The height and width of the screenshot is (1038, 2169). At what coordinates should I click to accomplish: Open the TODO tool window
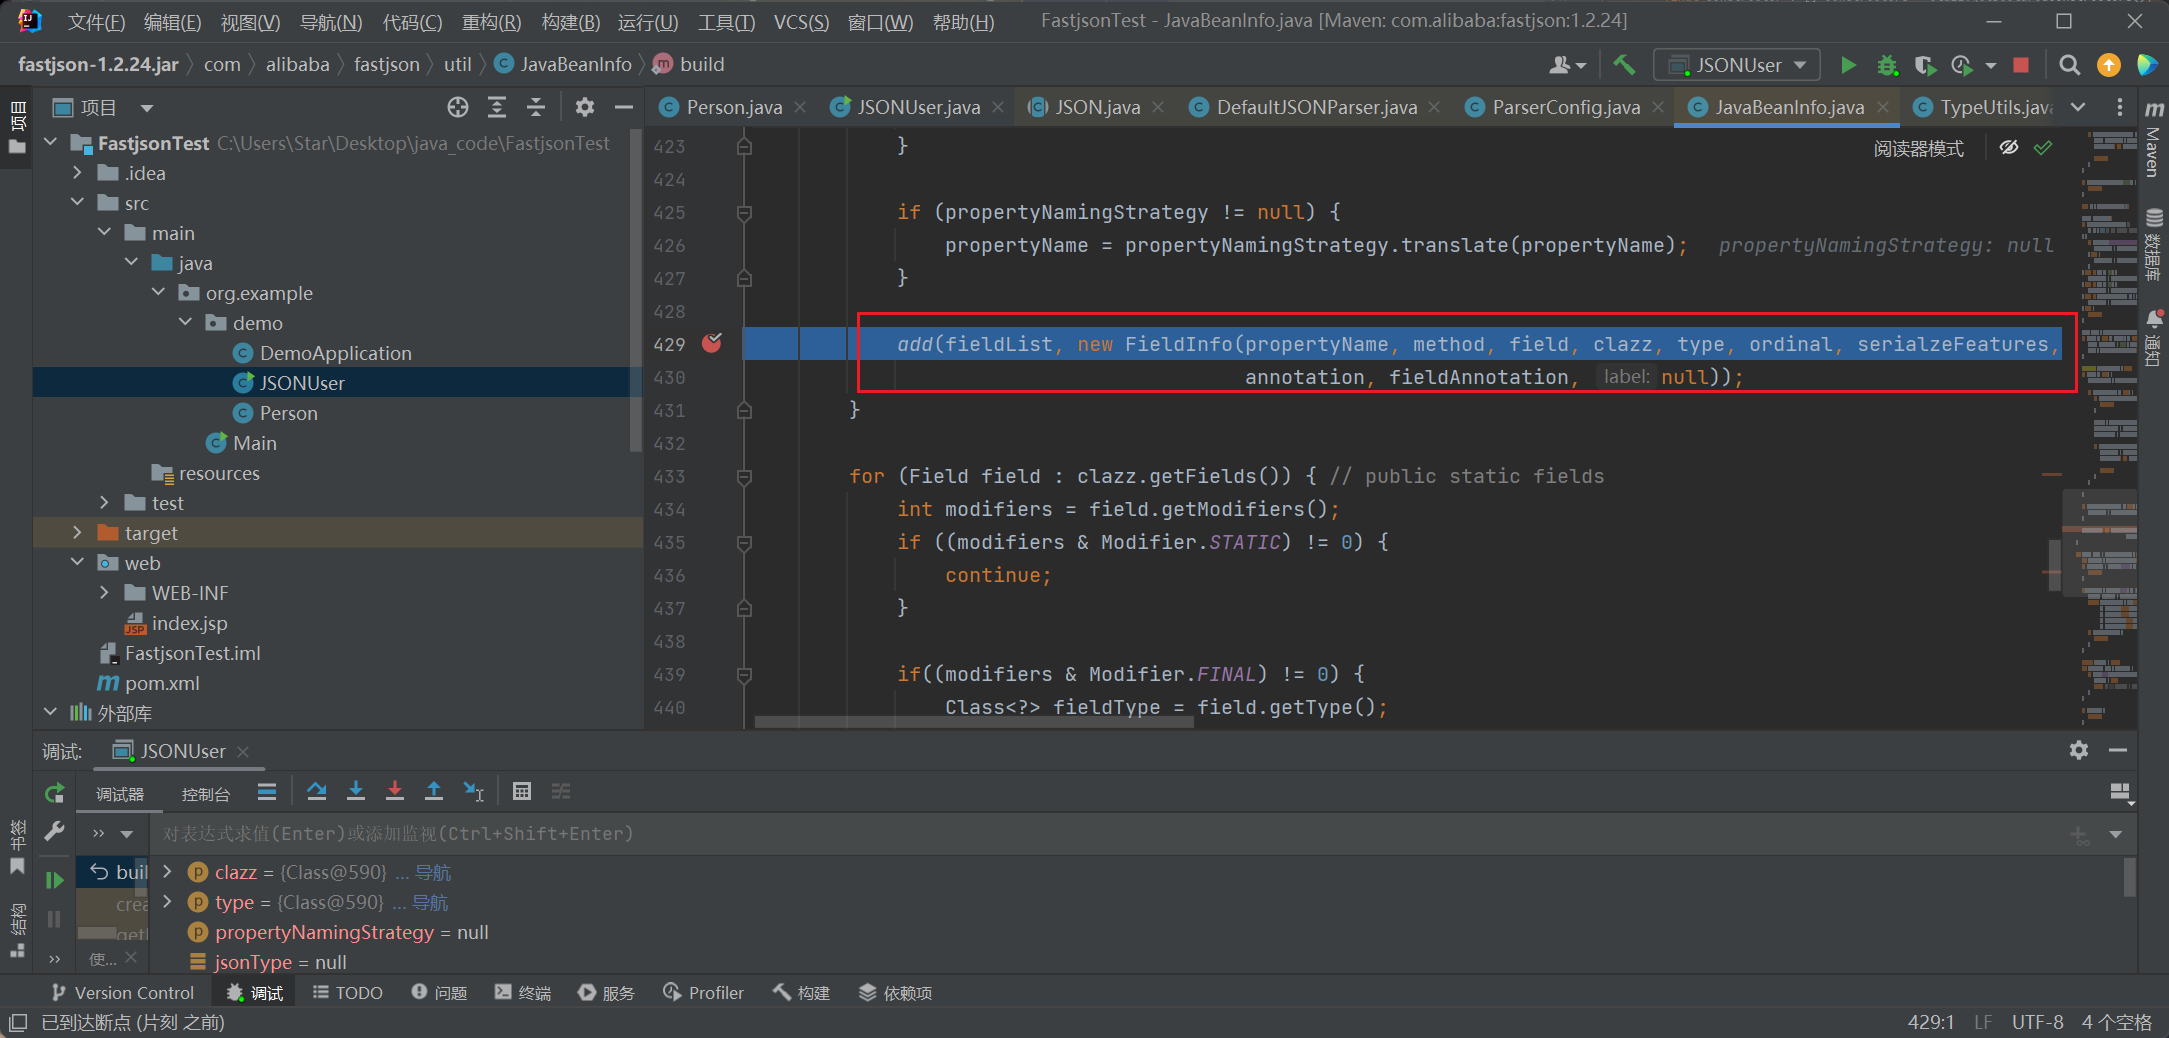tap(348, 993)
